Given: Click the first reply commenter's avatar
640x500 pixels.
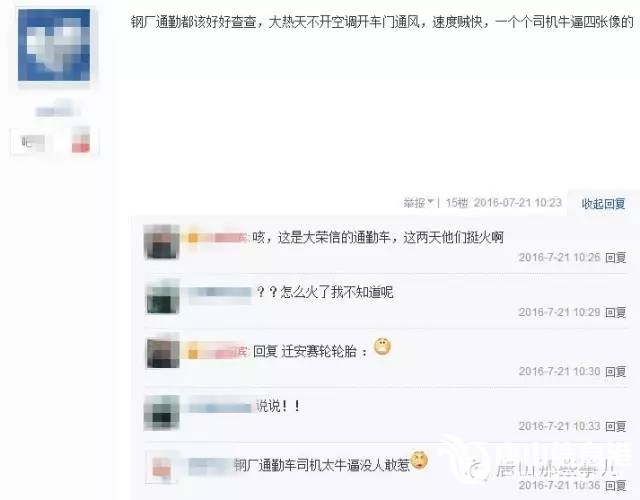Looking at the screenshot, I should (x=162, y=242).
